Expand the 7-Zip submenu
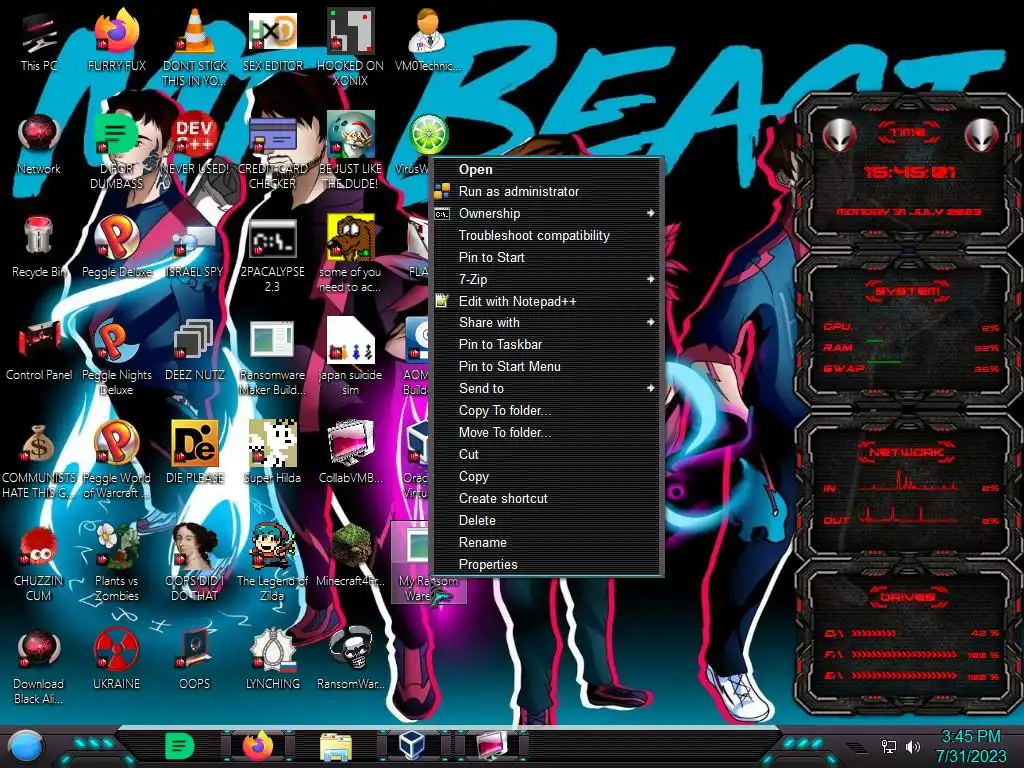The image size is (1024, 768). point(547,280)
